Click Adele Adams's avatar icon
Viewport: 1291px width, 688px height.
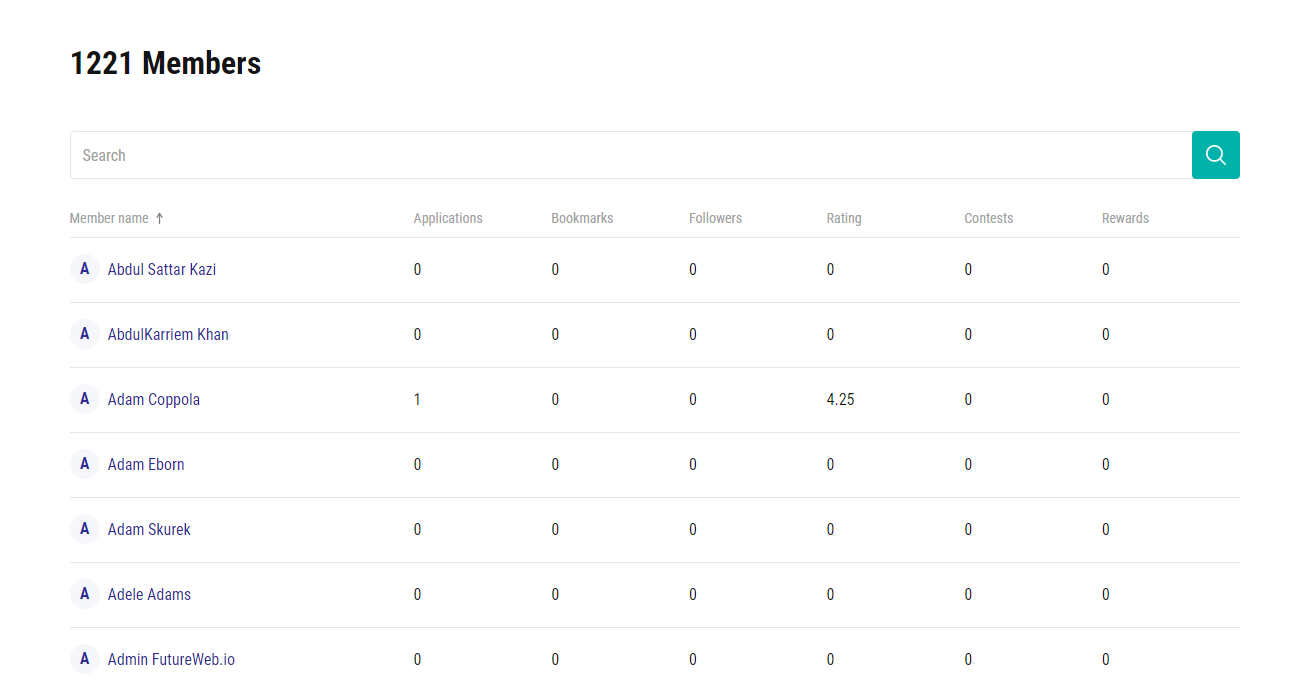tap(84, 594)
